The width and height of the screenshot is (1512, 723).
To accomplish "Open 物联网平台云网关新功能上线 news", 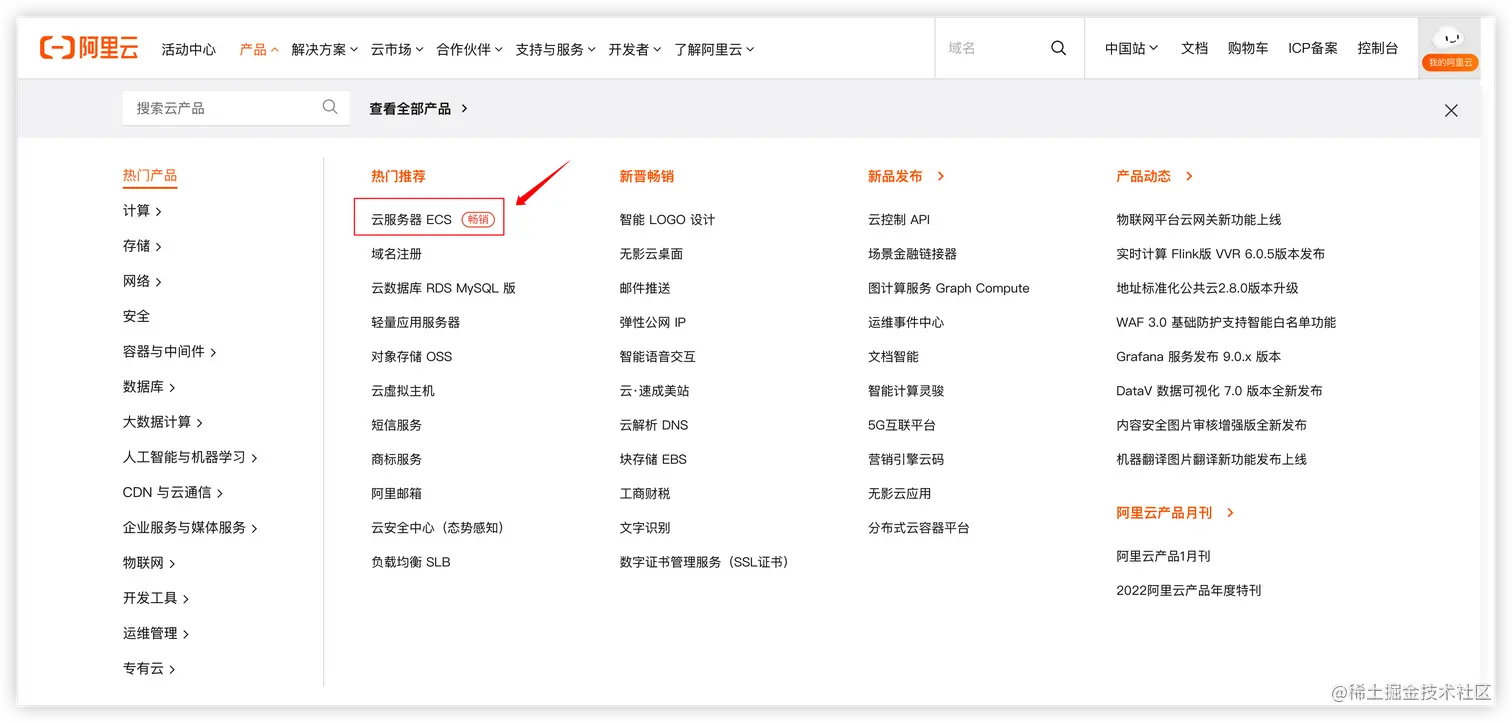I will click(x=1199, y=219).
